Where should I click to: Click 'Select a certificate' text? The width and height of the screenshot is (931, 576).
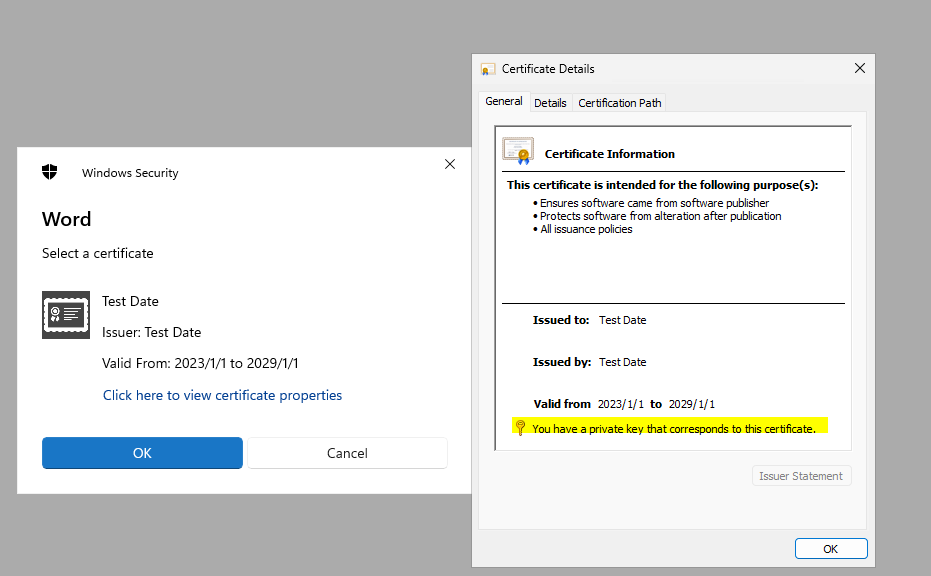98,254
